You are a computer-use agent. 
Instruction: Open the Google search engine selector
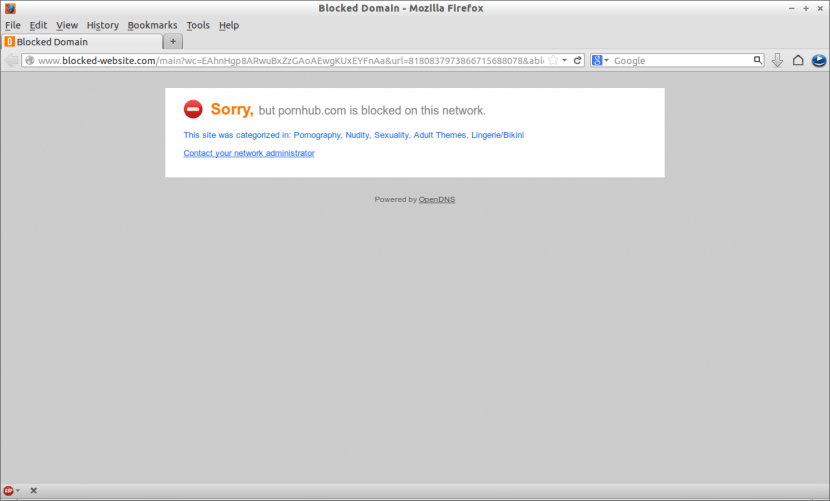pos(600,60)
